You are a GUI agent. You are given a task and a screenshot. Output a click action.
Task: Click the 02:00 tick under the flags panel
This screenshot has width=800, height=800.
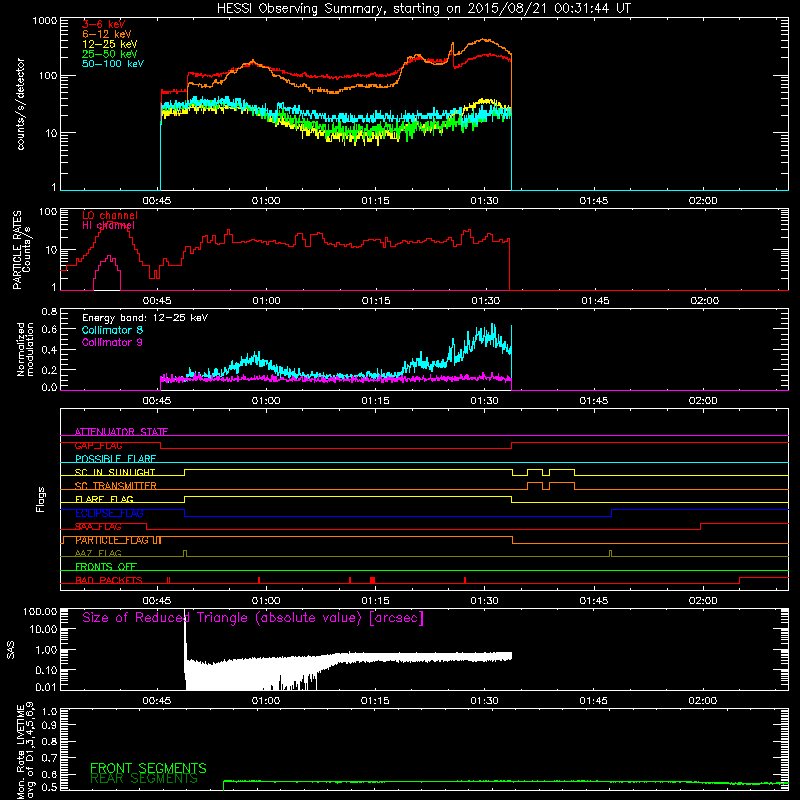pyautogui.click(x=703, y=601)
